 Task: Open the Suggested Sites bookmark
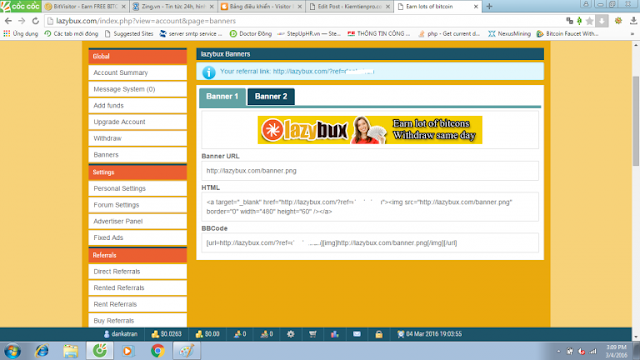pos(129,34)
